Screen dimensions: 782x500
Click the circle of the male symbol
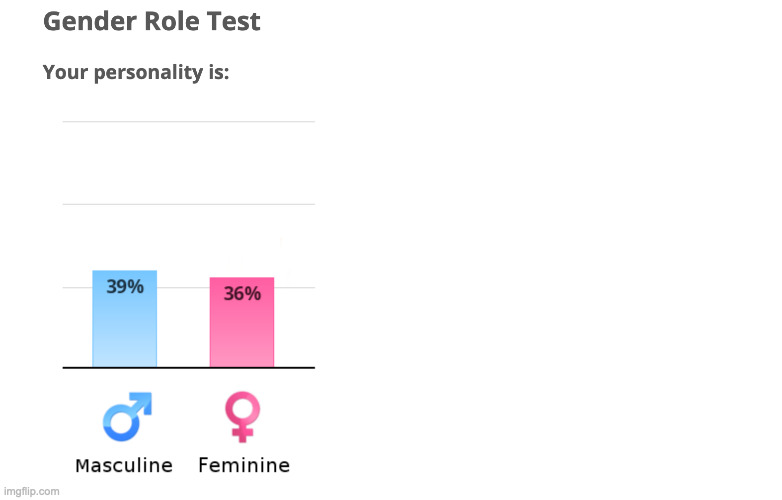(x=120, y=424)
